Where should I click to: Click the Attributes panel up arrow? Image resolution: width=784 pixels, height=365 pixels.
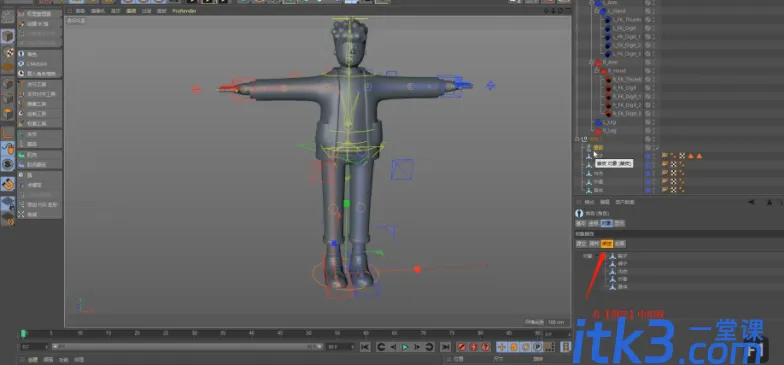click(x=769, y=202)
